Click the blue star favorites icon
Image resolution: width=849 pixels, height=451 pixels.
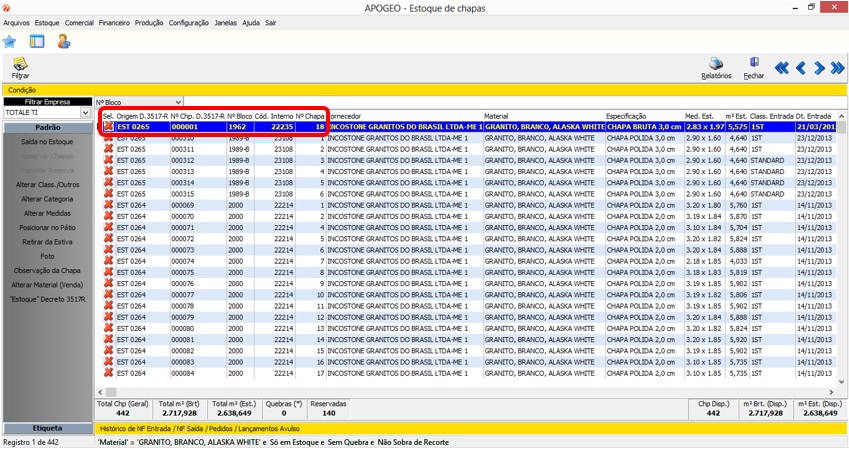coord(9,42)
